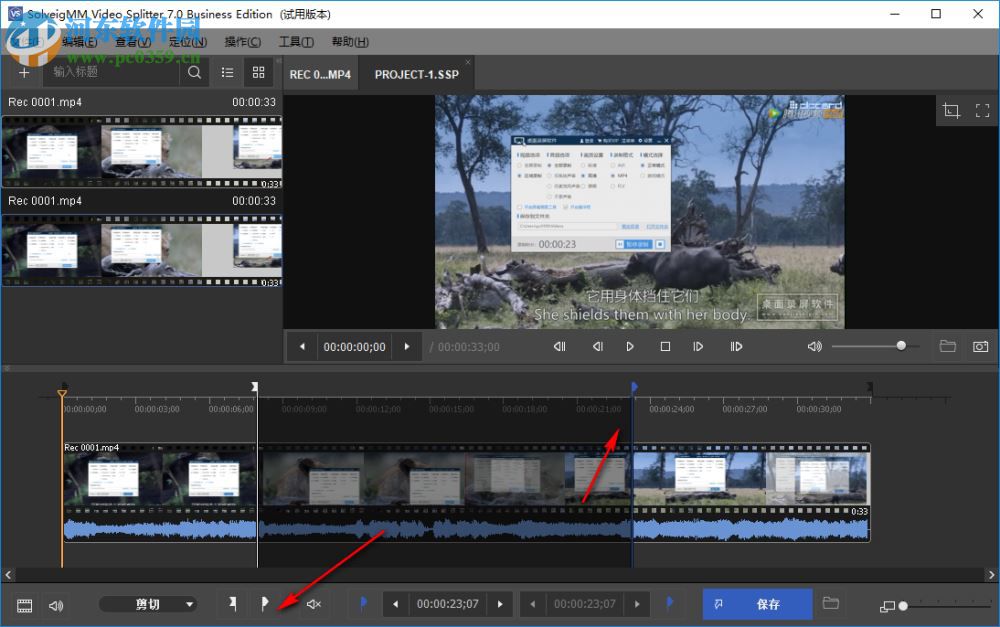Image resolution: width=1000 pixels, height=627 pixels.
Task: Switch to the PROJECT-1.SSP tab
Action: 416,72
